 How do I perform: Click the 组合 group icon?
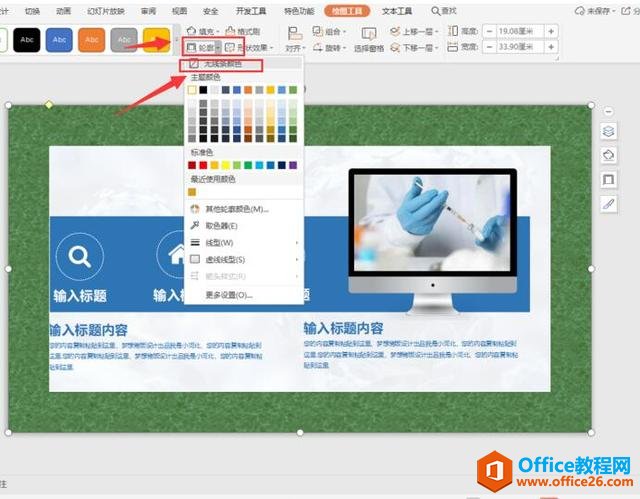(x=318, y=31)
